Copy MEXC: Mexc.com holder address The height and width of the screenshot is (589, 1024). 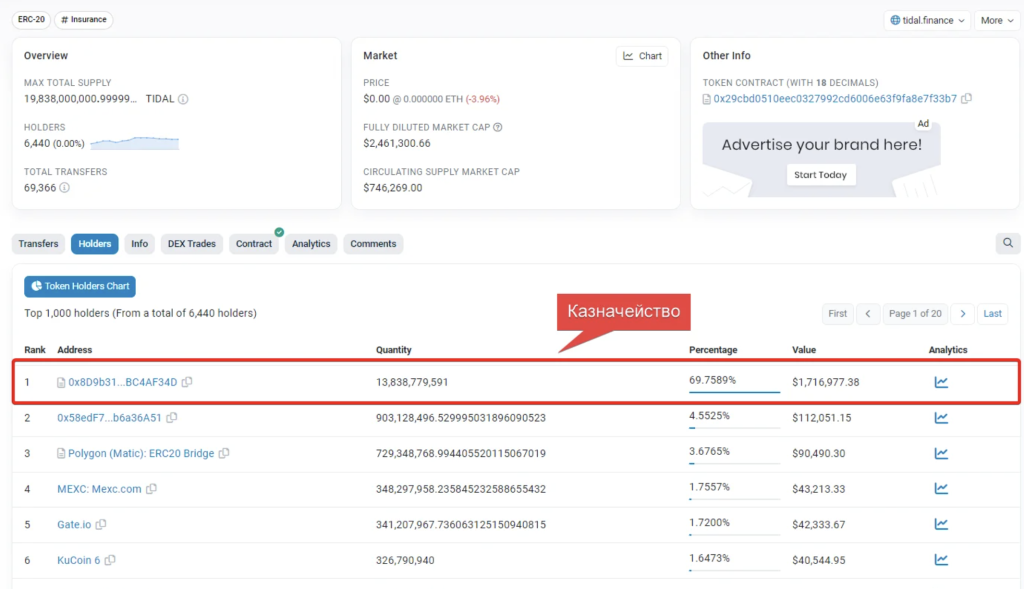[x=152, y=488]
